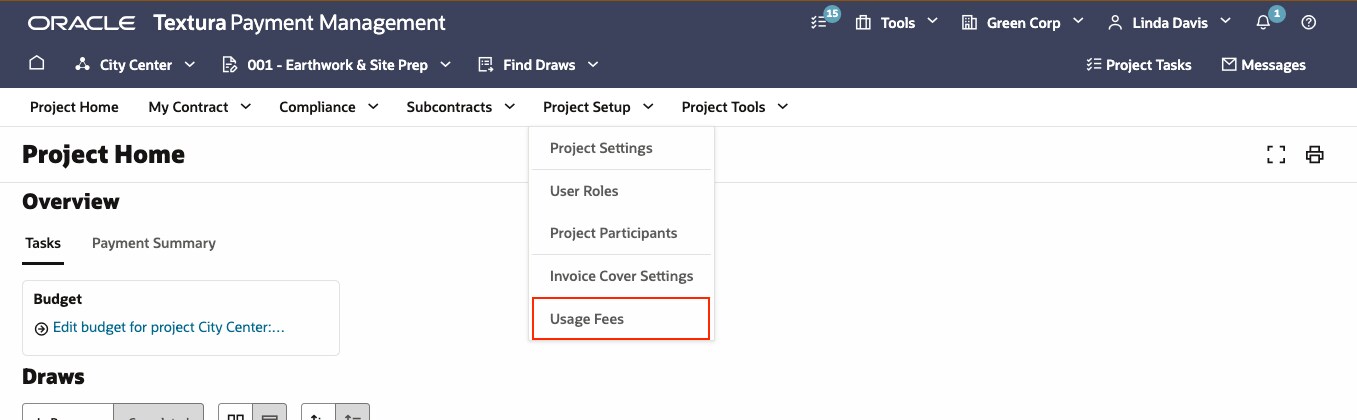Open the task list icon with 15 badge
Viewport: 1357px width, 420px height.
coord(820,23)
